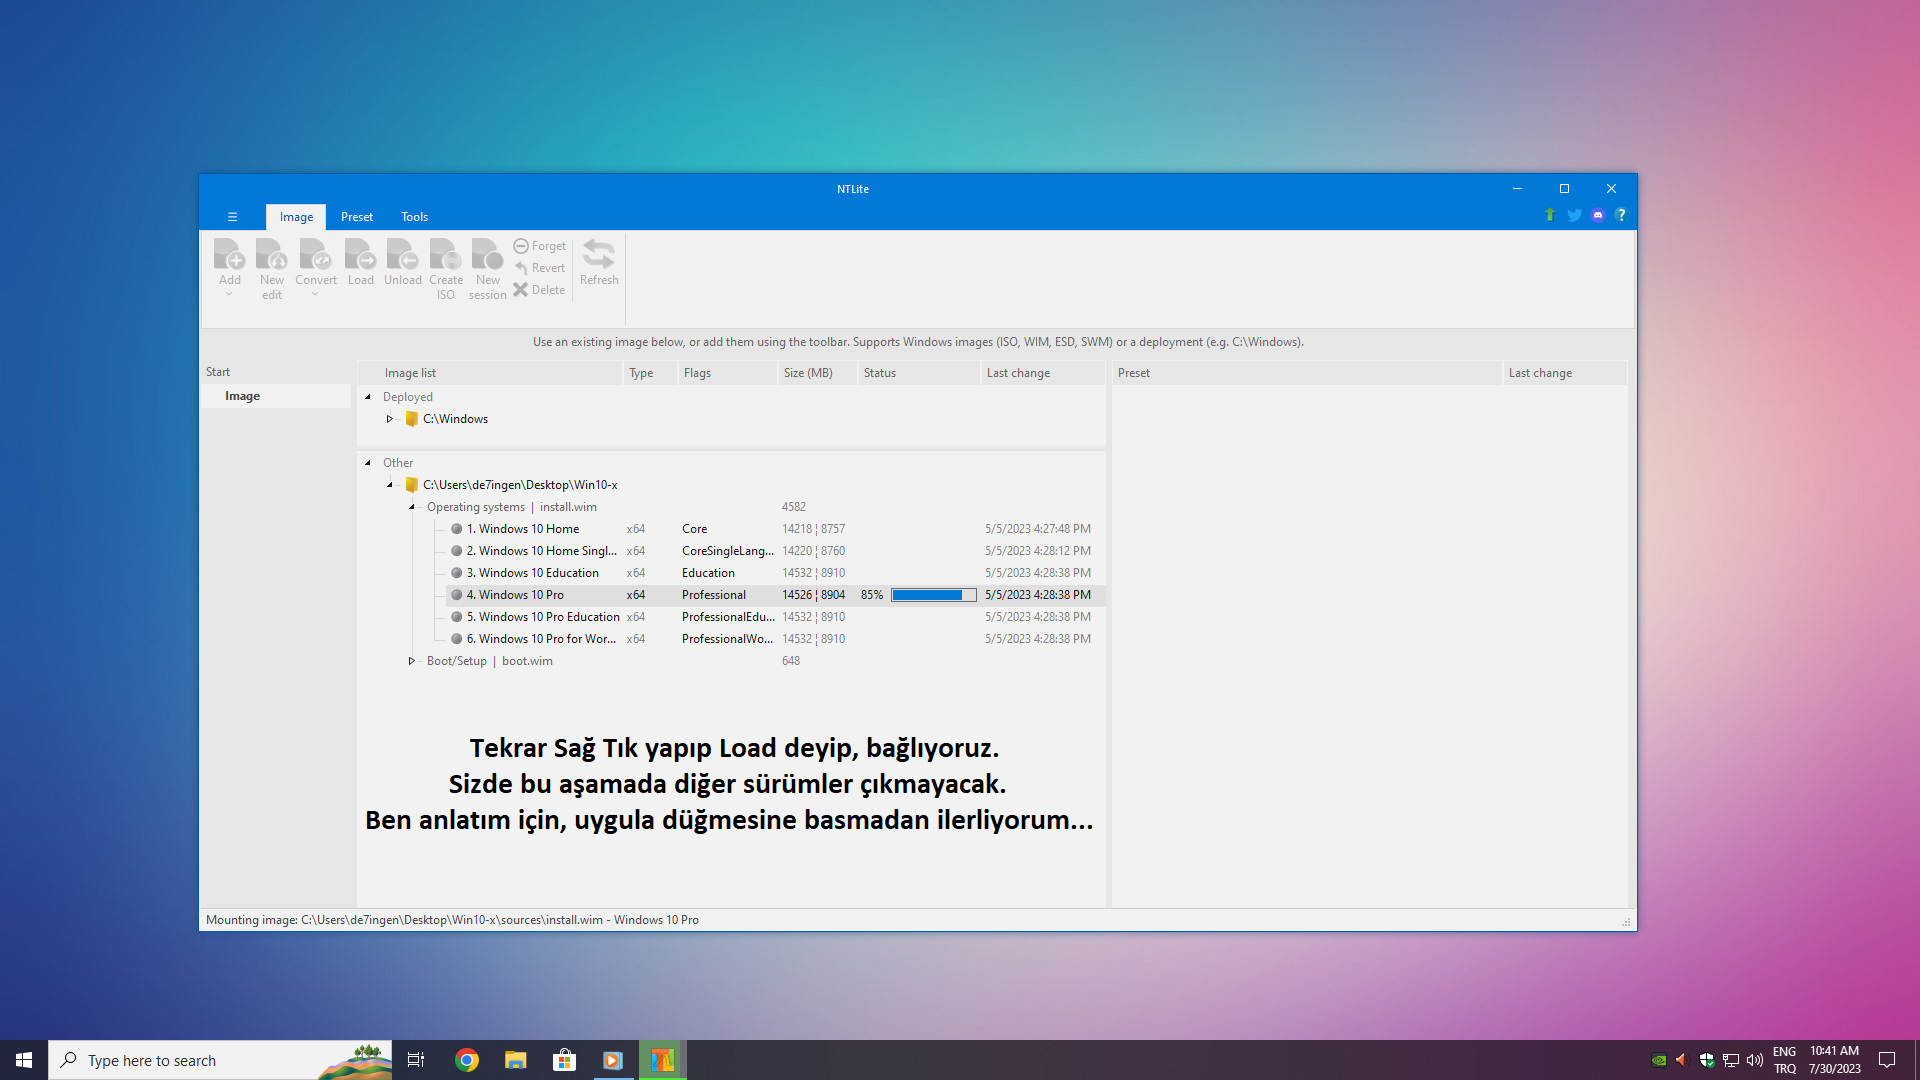Open the Discord icon in title area
The image size is (1920, 1080).
click(1597, 215)
